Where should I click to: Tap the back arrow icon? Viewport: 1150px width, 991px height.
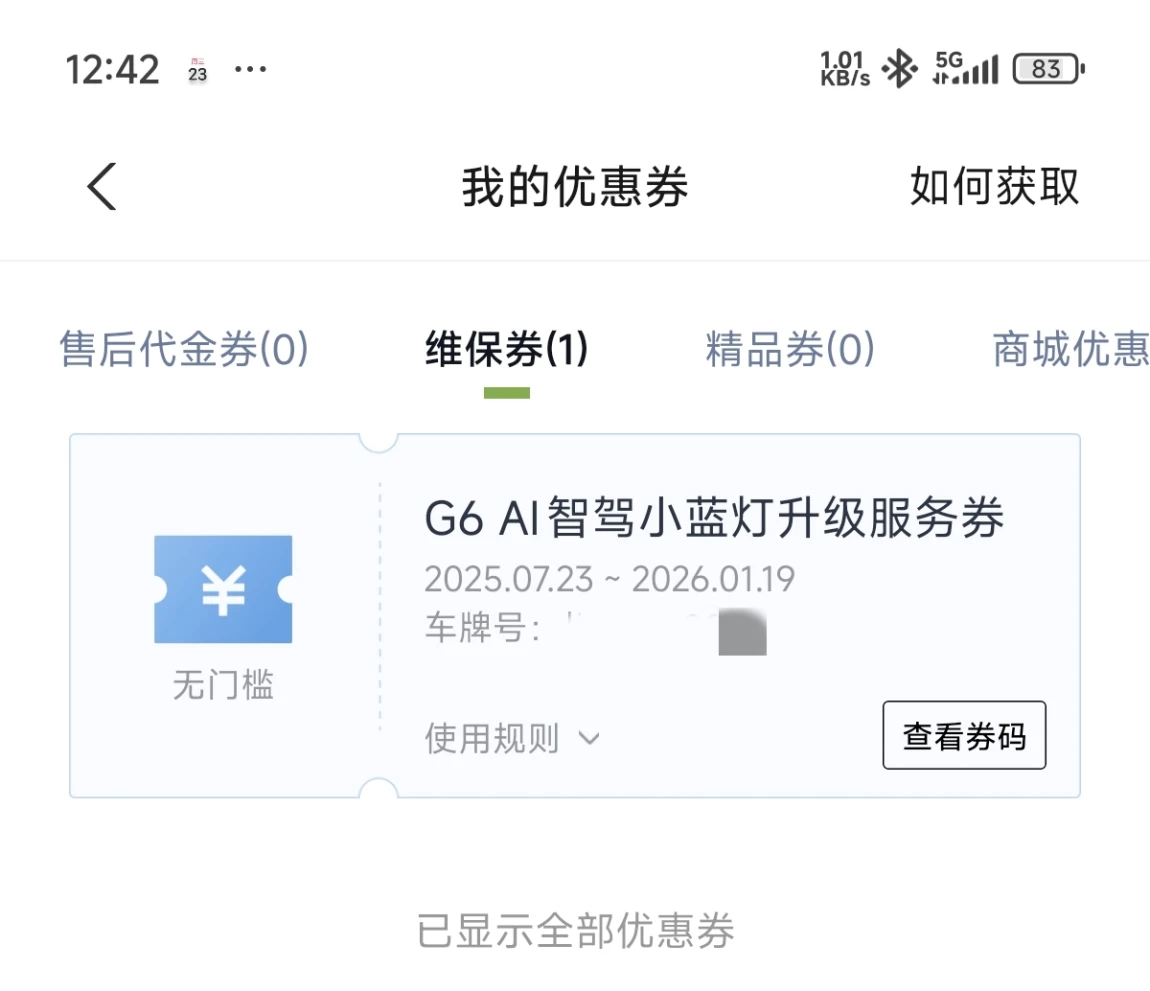click(x=102, y=186)
